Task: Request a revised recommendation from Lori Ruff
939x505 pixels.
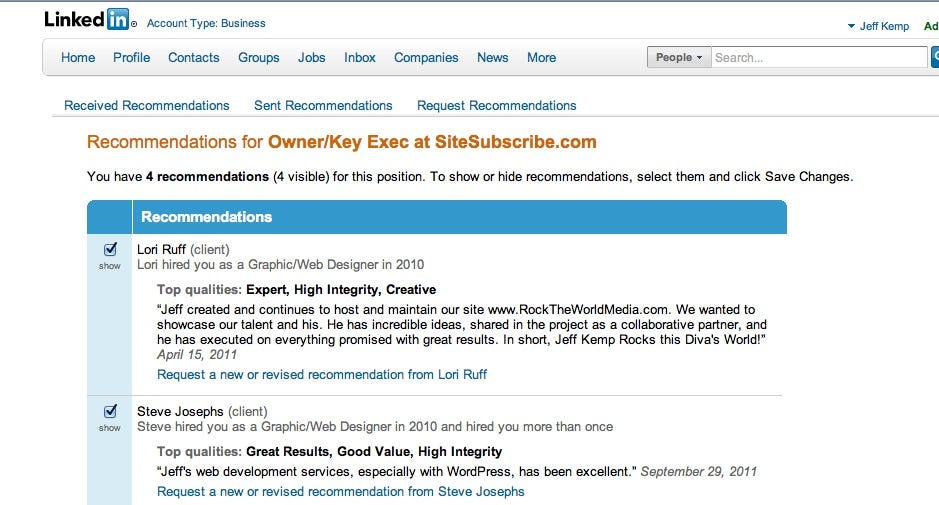Action: (322, 374)
